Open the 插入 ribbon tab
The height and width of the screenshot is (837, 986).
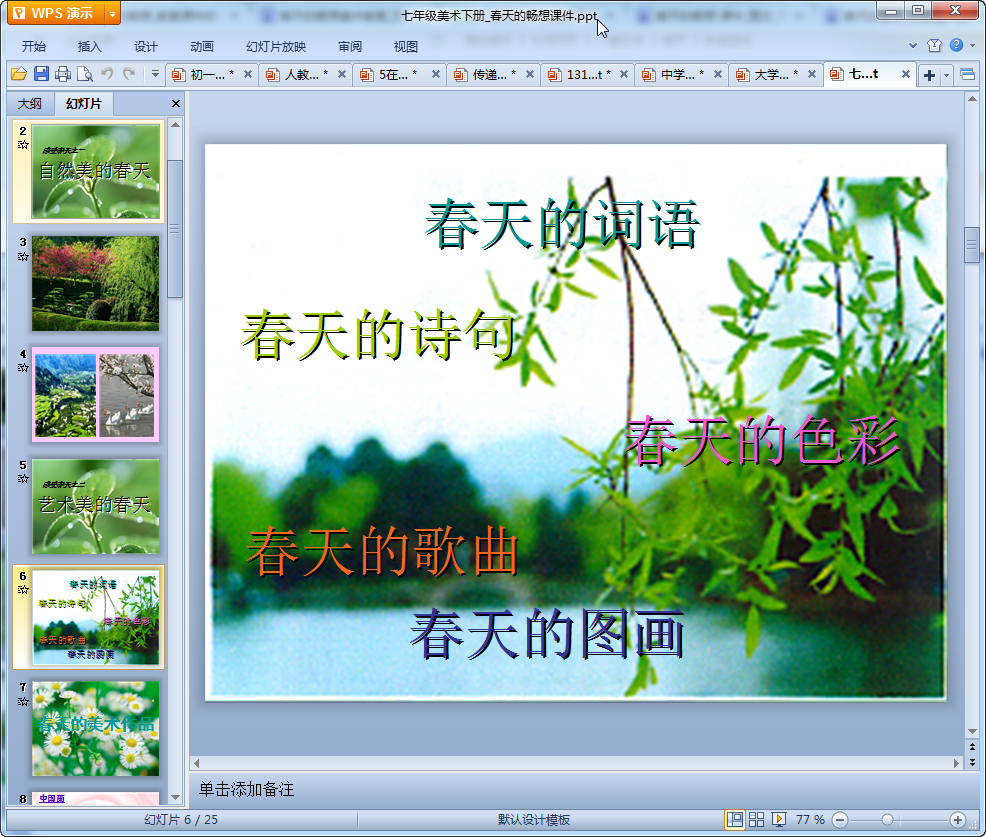click(x=89, y=47)
